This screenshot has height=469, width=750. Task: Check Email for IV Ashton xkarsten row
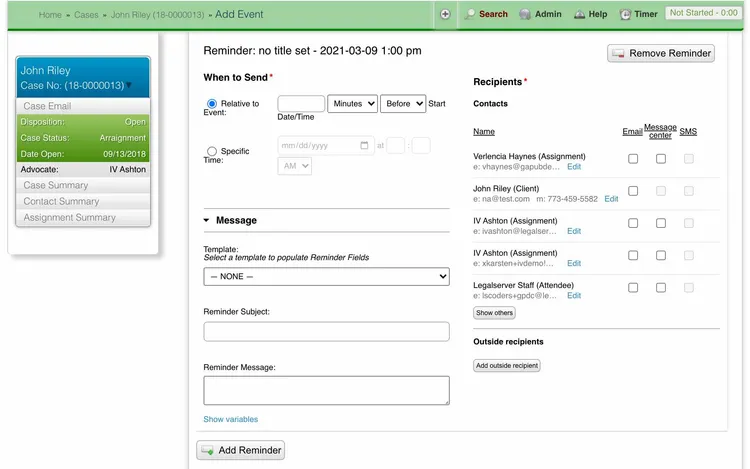coord(633,255)
